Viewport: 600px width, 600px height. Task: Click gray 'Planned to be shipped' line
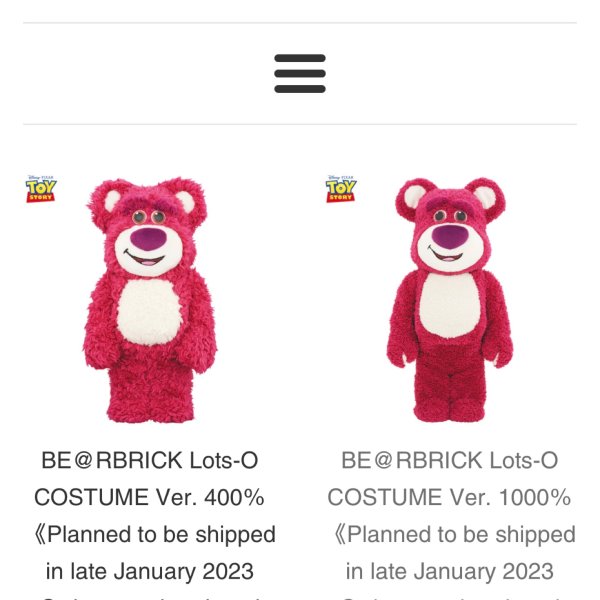pos(455,534)
